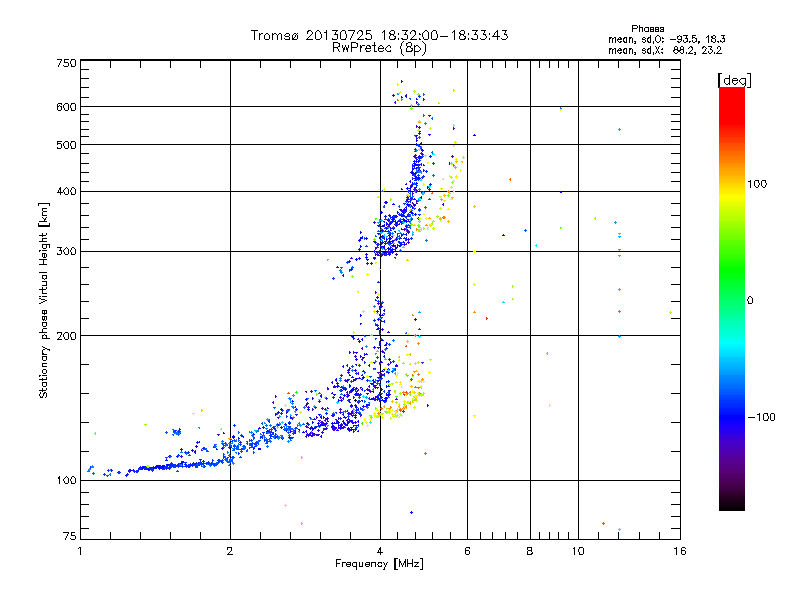This screenshot has width=800, height=600.
Task: Click the x-axis tick label '4'
Action: point(380,551)
